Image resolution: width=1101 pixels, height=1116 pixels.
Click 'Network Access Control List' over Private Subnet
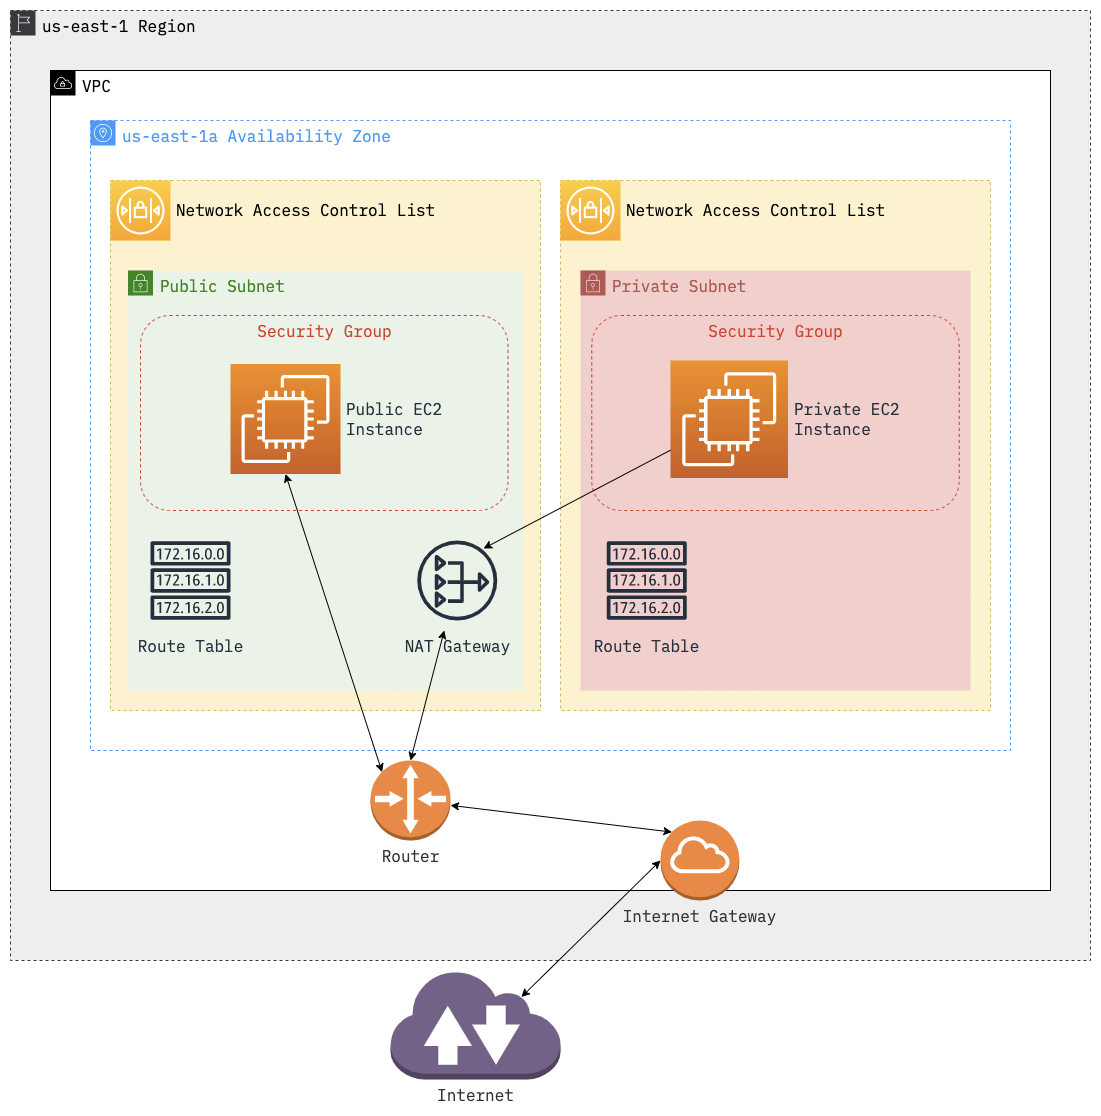pos(755,210)
